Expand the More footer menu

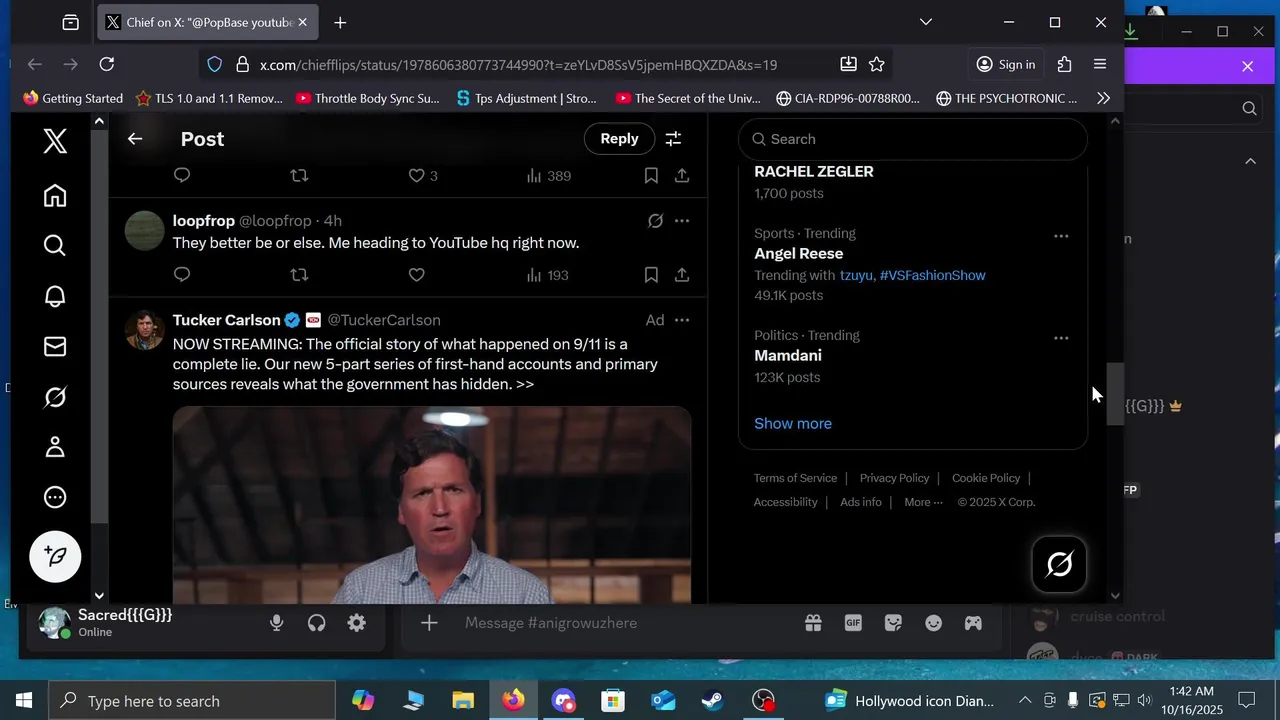923,502
